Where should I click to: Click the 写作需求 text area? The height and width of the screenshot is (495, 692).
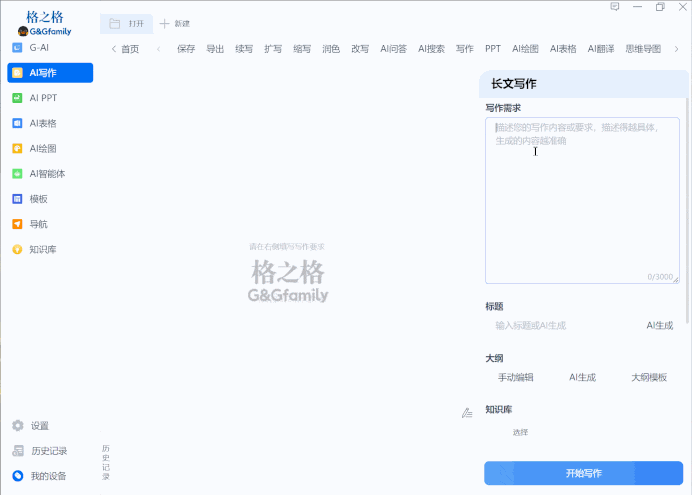[x=581, y=200]
